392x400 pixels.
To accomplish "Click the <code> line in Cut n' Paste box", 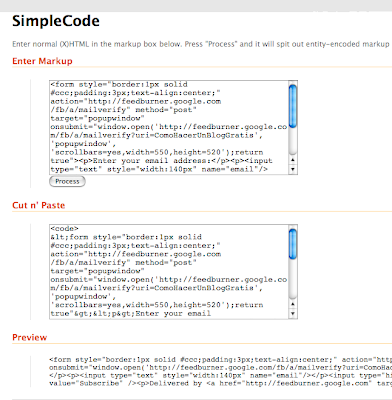I will tap(64, 229).
